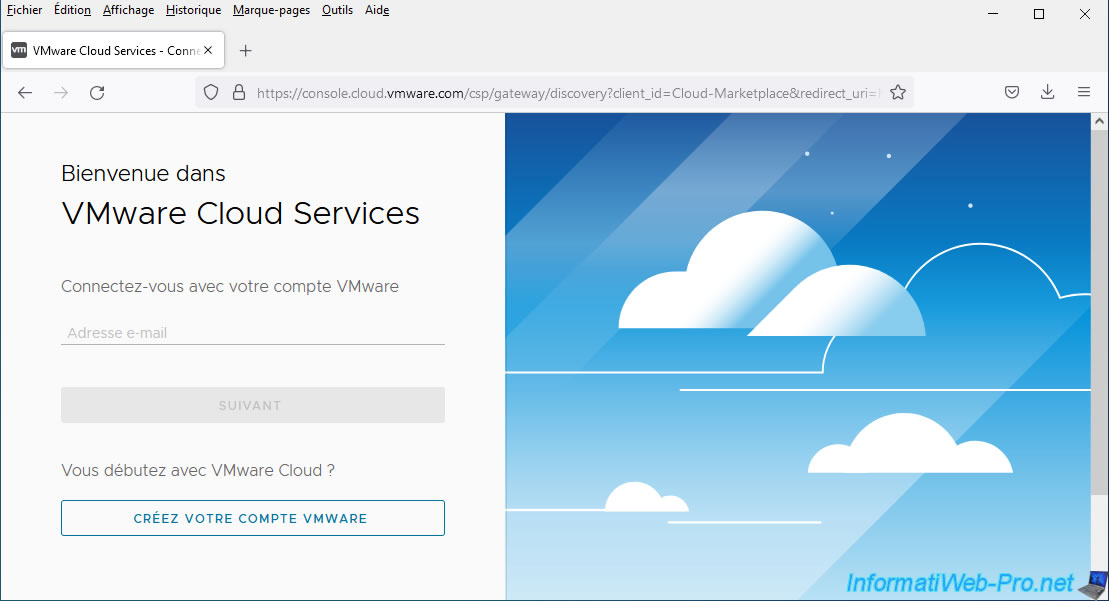Open the Fichier menu

coord(24,10)
